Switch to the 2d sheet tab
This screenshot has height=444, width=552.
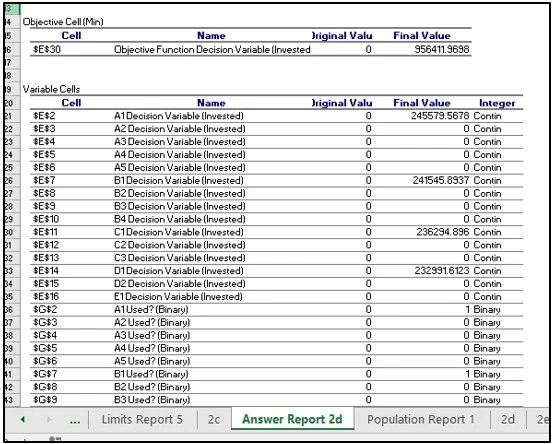(508, 419)
